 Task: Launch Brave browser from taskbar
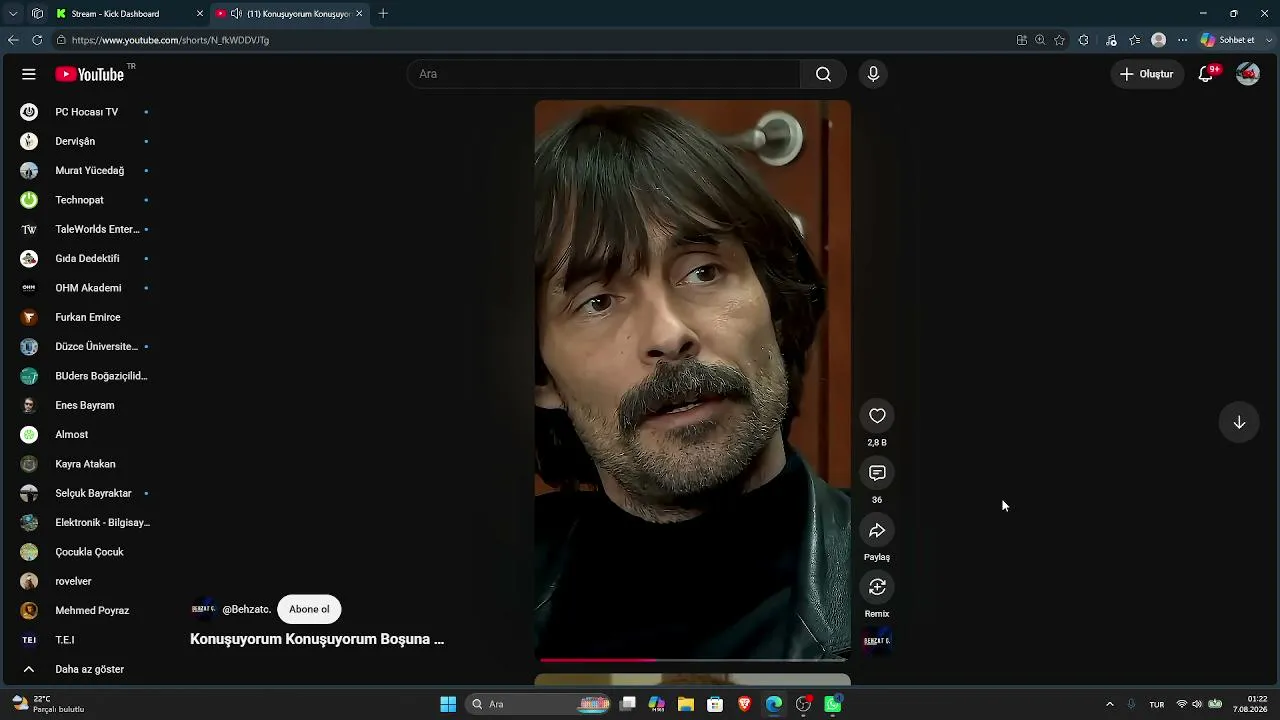[x=744, y=704]
